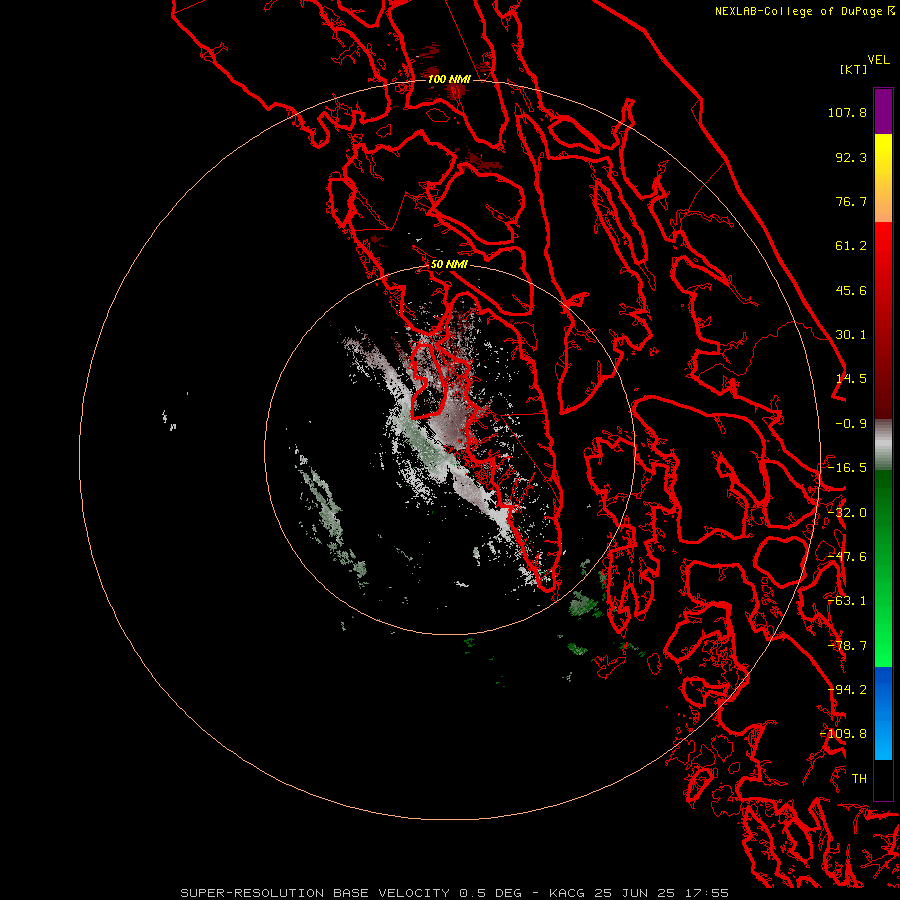Click the 92.3 velocity scale value

(x=851, y=157)
